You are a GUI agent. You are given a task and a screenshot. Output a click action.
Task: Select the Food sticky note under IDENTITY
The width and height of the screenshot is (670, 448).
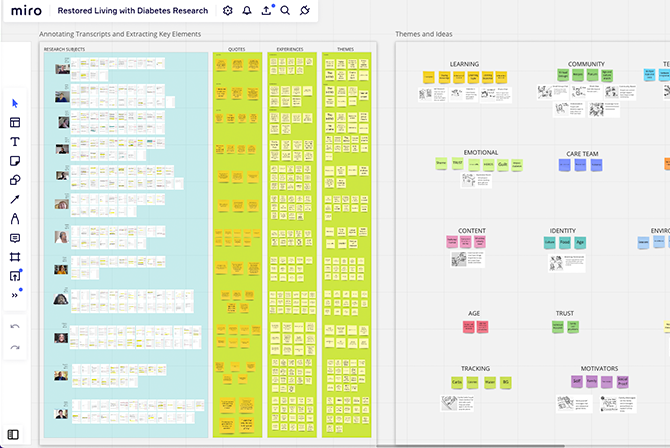565,242
